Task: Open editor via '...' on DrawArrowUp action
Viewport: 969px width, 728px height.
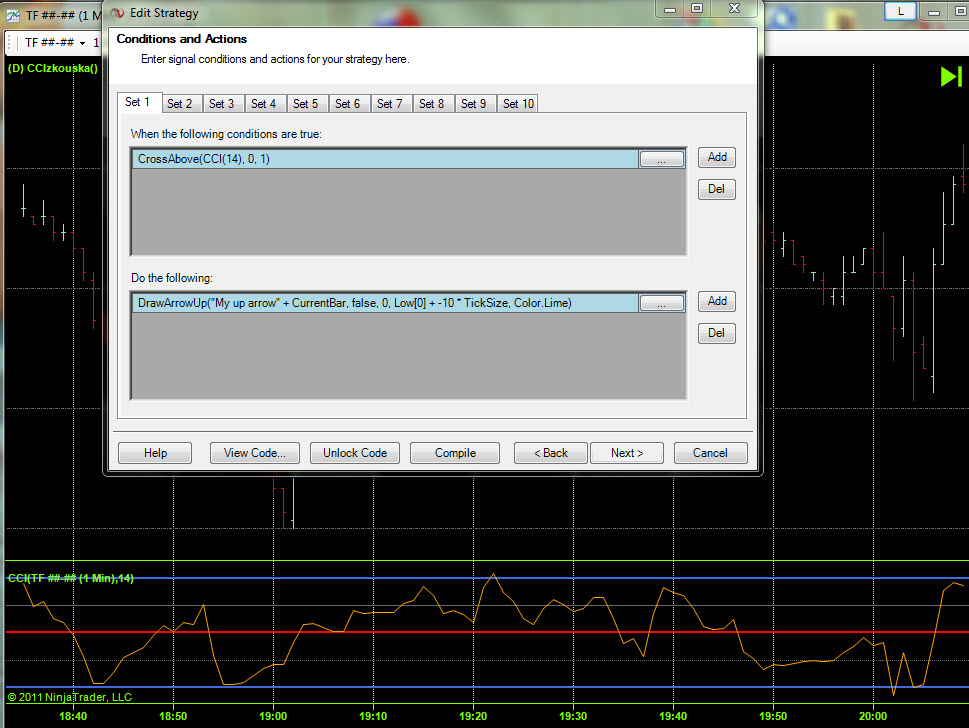Action: coord(661,303)
